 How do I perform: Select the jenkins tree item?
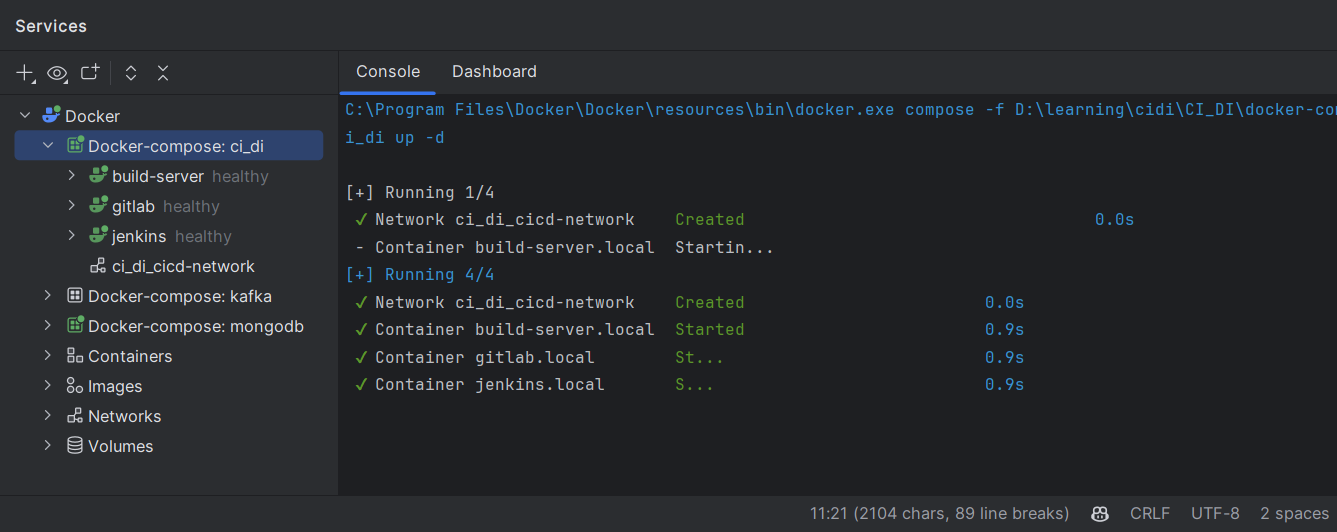139,236
